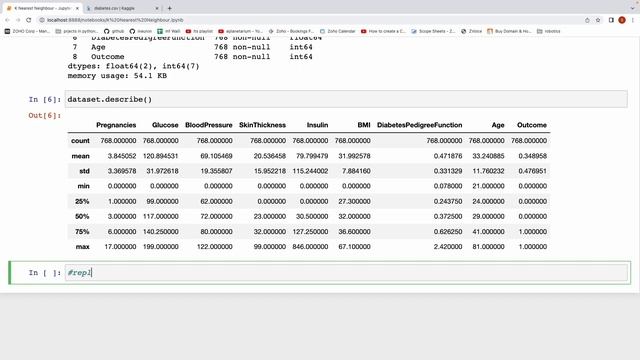Click the std row label
The width and height of the screenshot is (640, 360).
[x=84, y=171]
